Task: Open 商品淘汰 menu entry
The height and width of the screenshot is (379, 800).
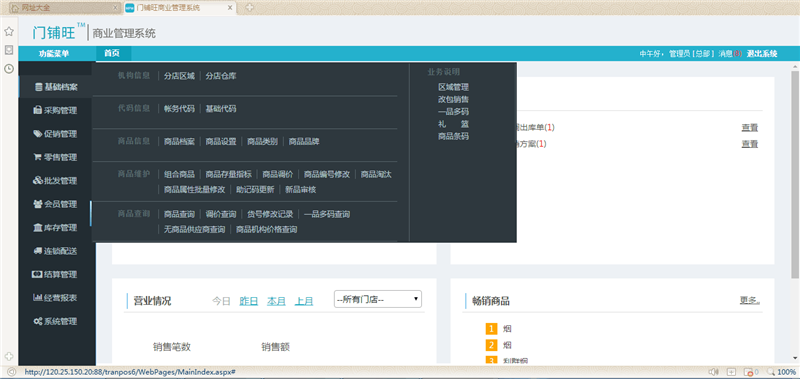Action: (376, 174)
